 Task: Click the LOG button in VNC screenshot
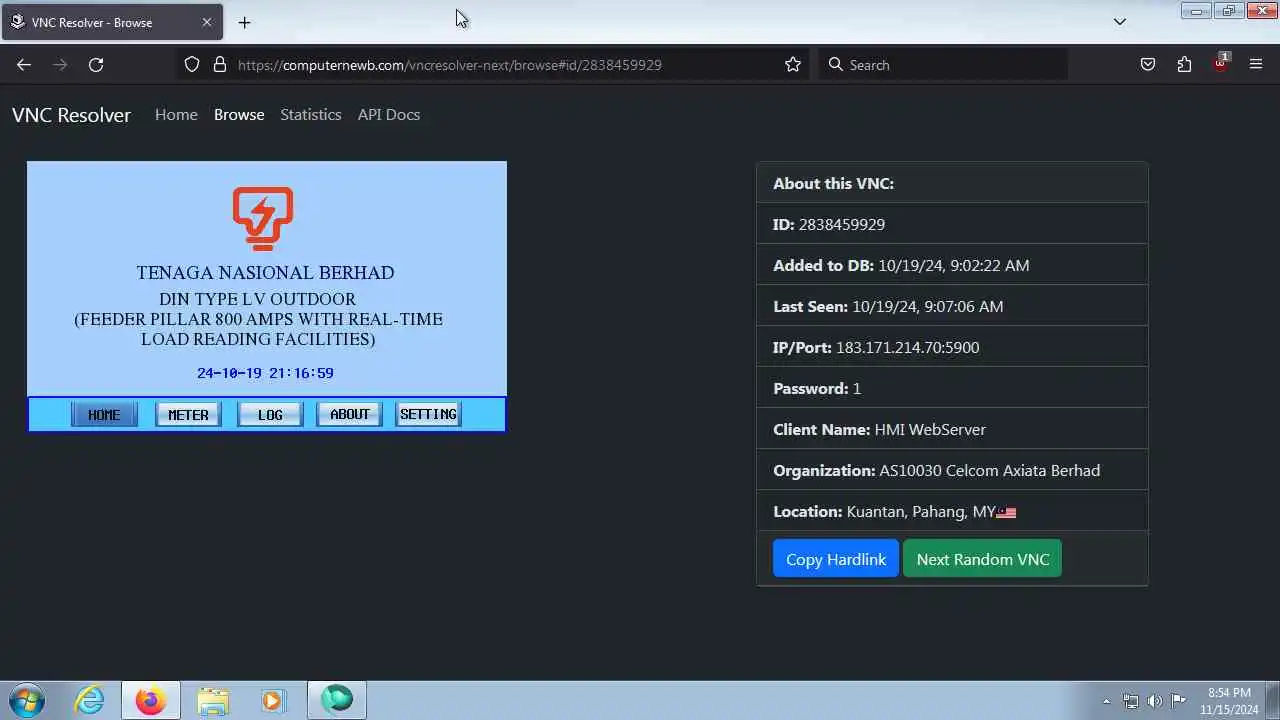(x=270, y=415)
